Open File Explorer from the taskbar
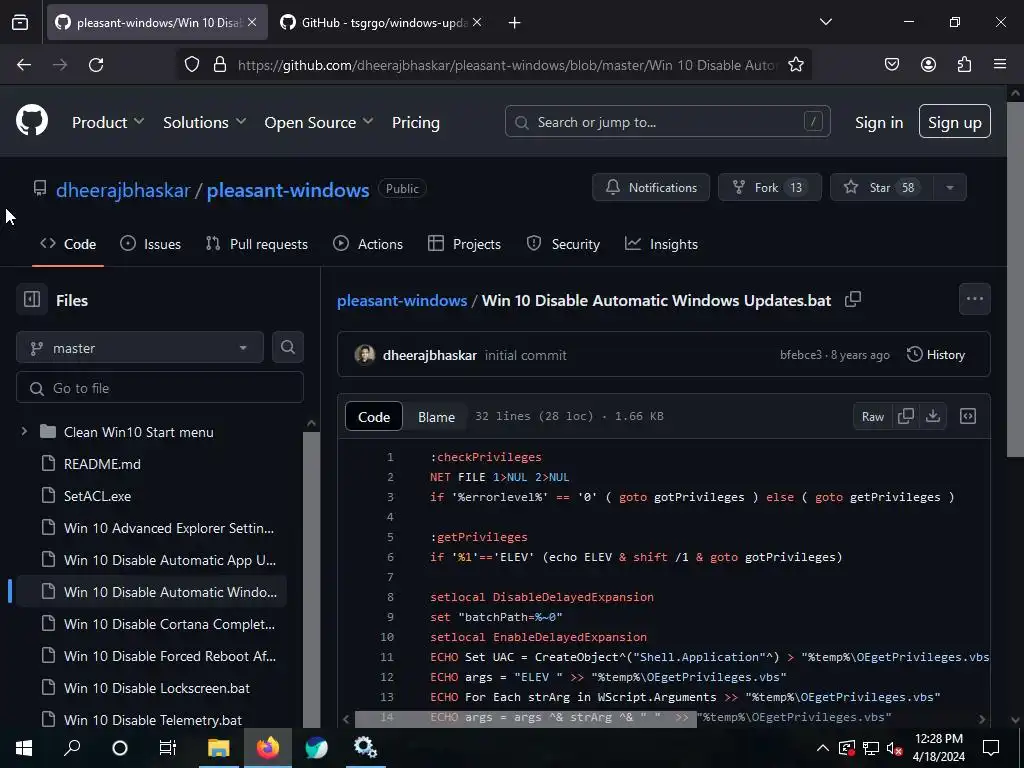Image resolution: width=1024 pixels, height=768 pixels. (219, 748)
